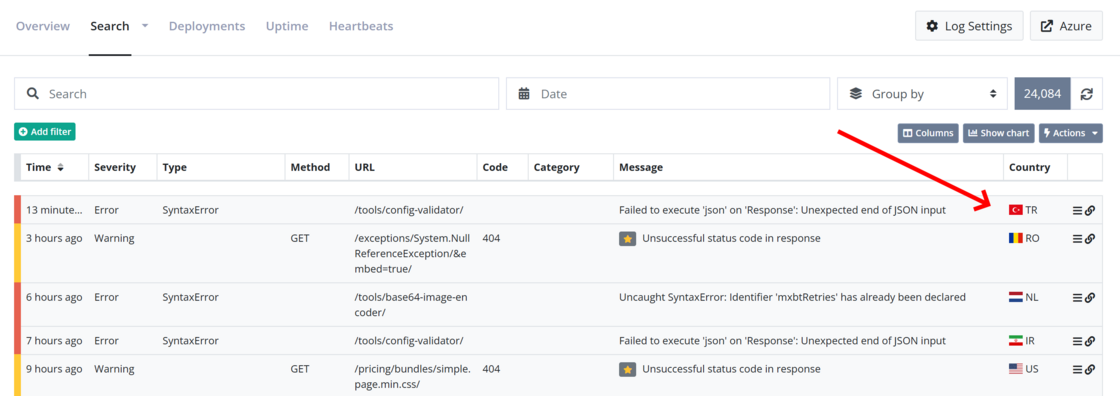The image size is (1120, 396).
Task: Click into the Search input field
Action: coord(256,94)
